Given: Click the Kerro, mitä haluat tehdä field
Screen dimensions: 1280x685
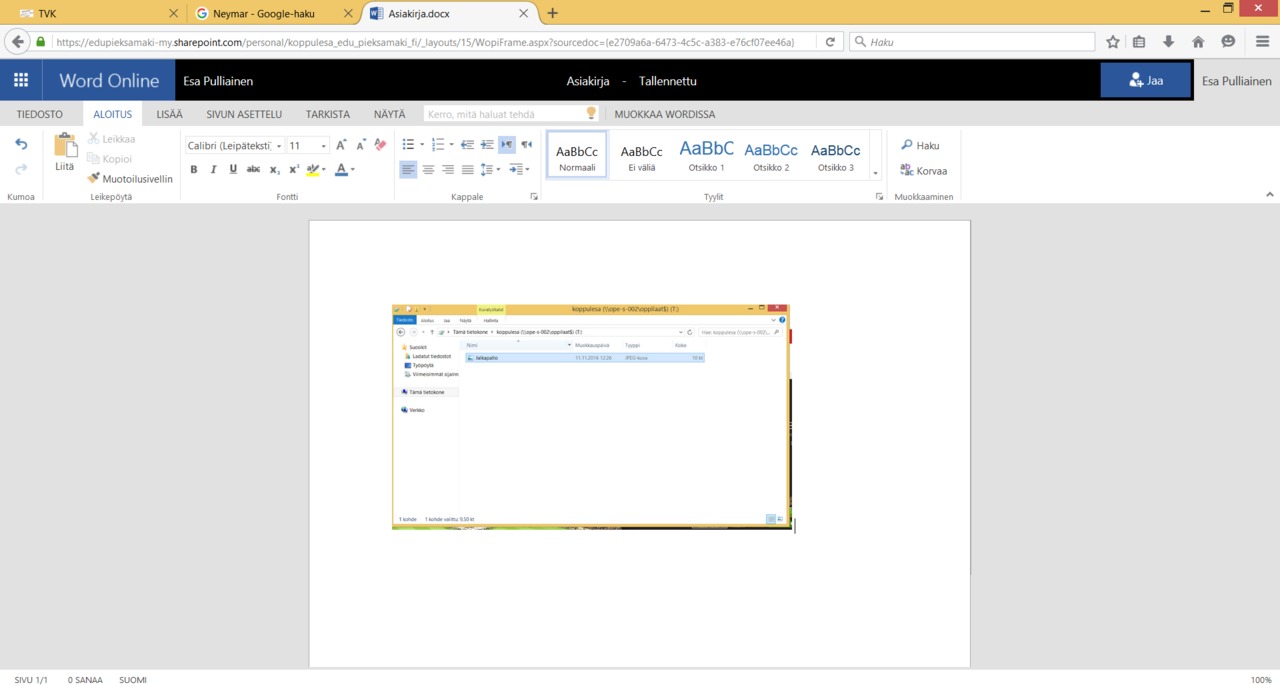Looking at the screenshot, I should coord(503,114).
